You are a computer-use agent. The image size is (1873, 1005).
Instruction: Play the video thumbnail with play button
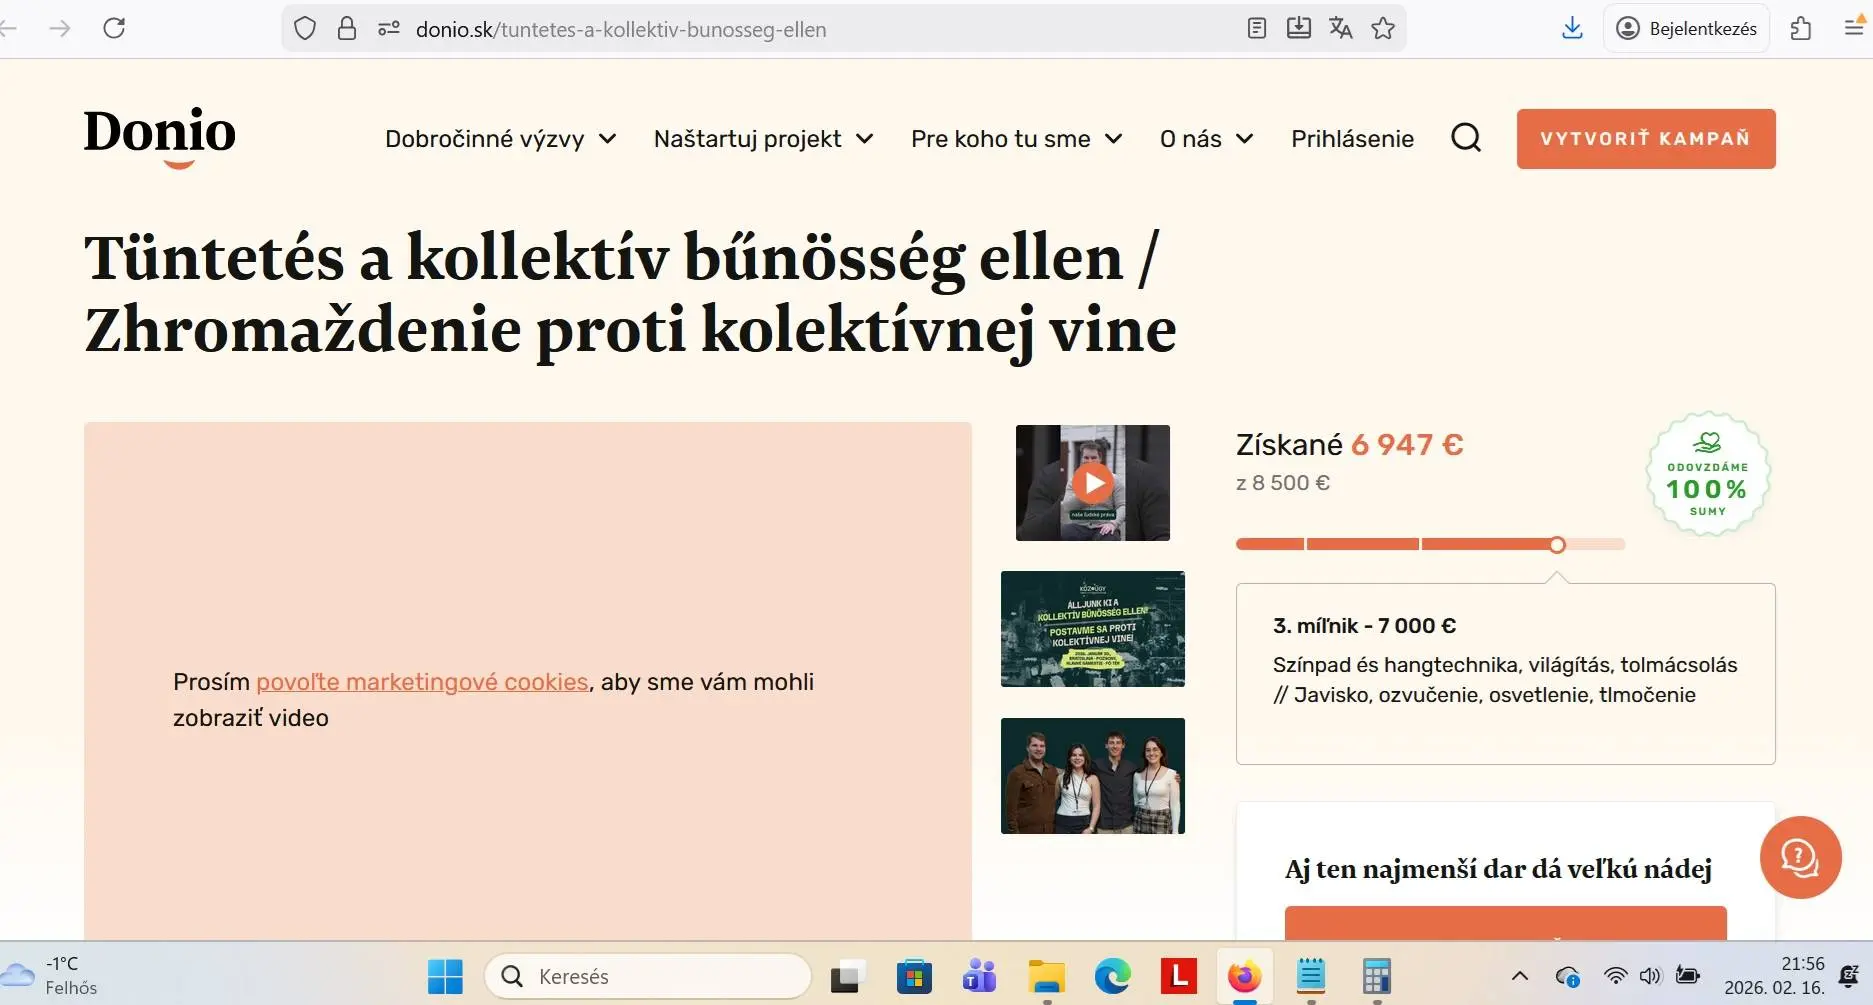1093,483
